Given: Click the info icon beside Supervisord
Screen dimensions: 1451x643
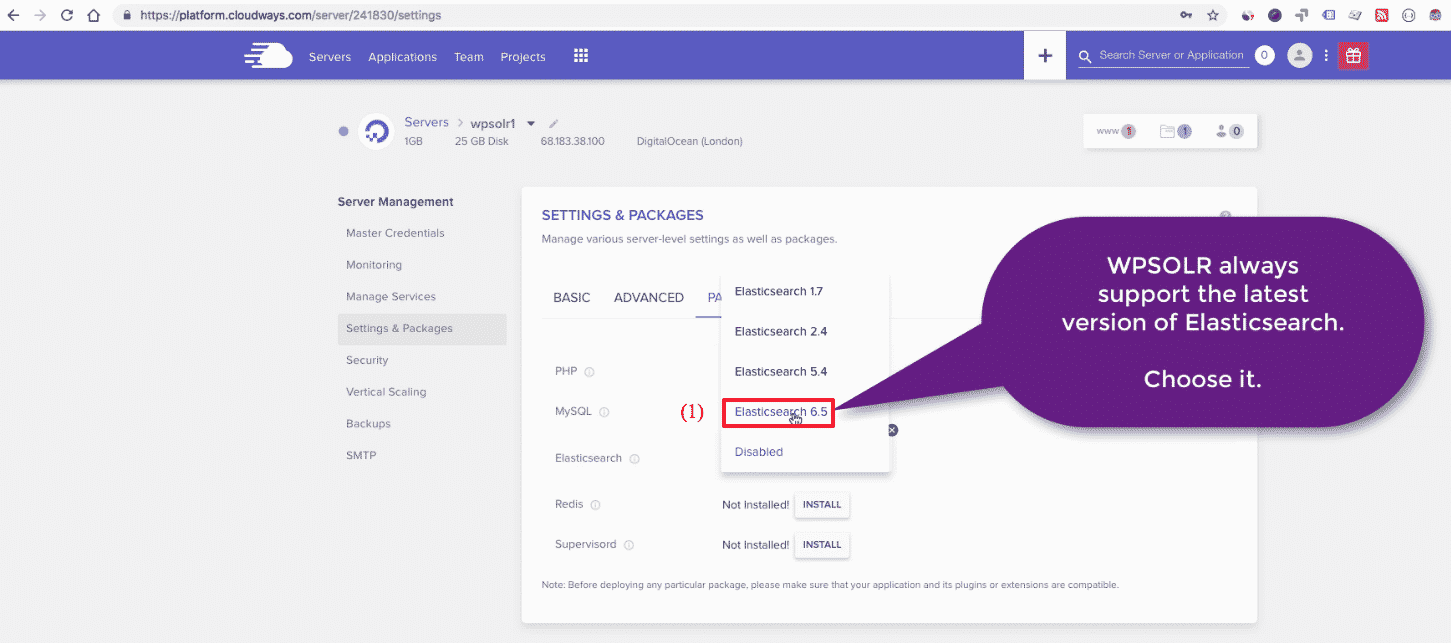Looking at the screenshot, I should (x=628, y=545).
